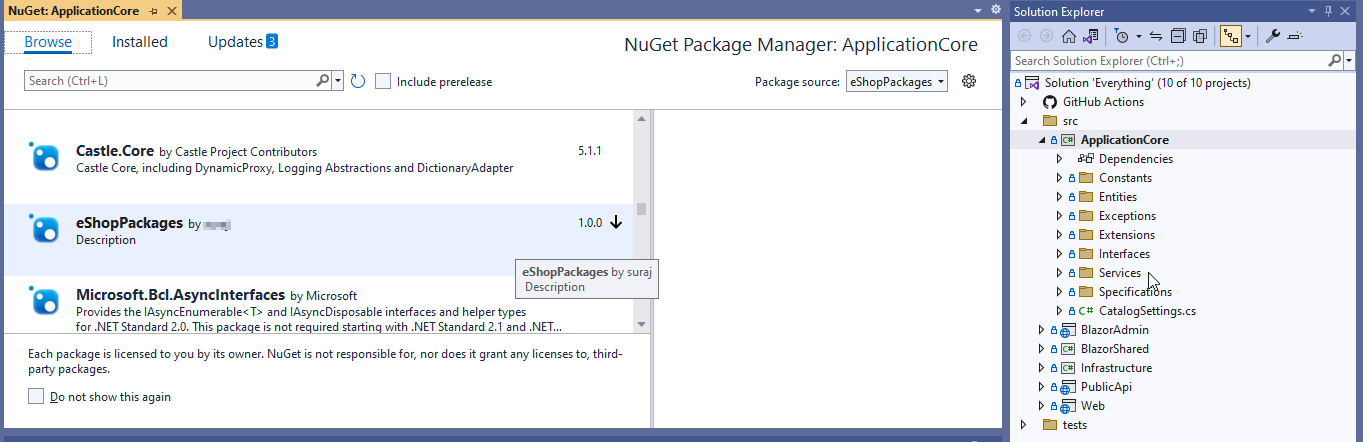1363x442 pixels.
Task: Select the PublicApi project
Action: tap(1106, 387)
